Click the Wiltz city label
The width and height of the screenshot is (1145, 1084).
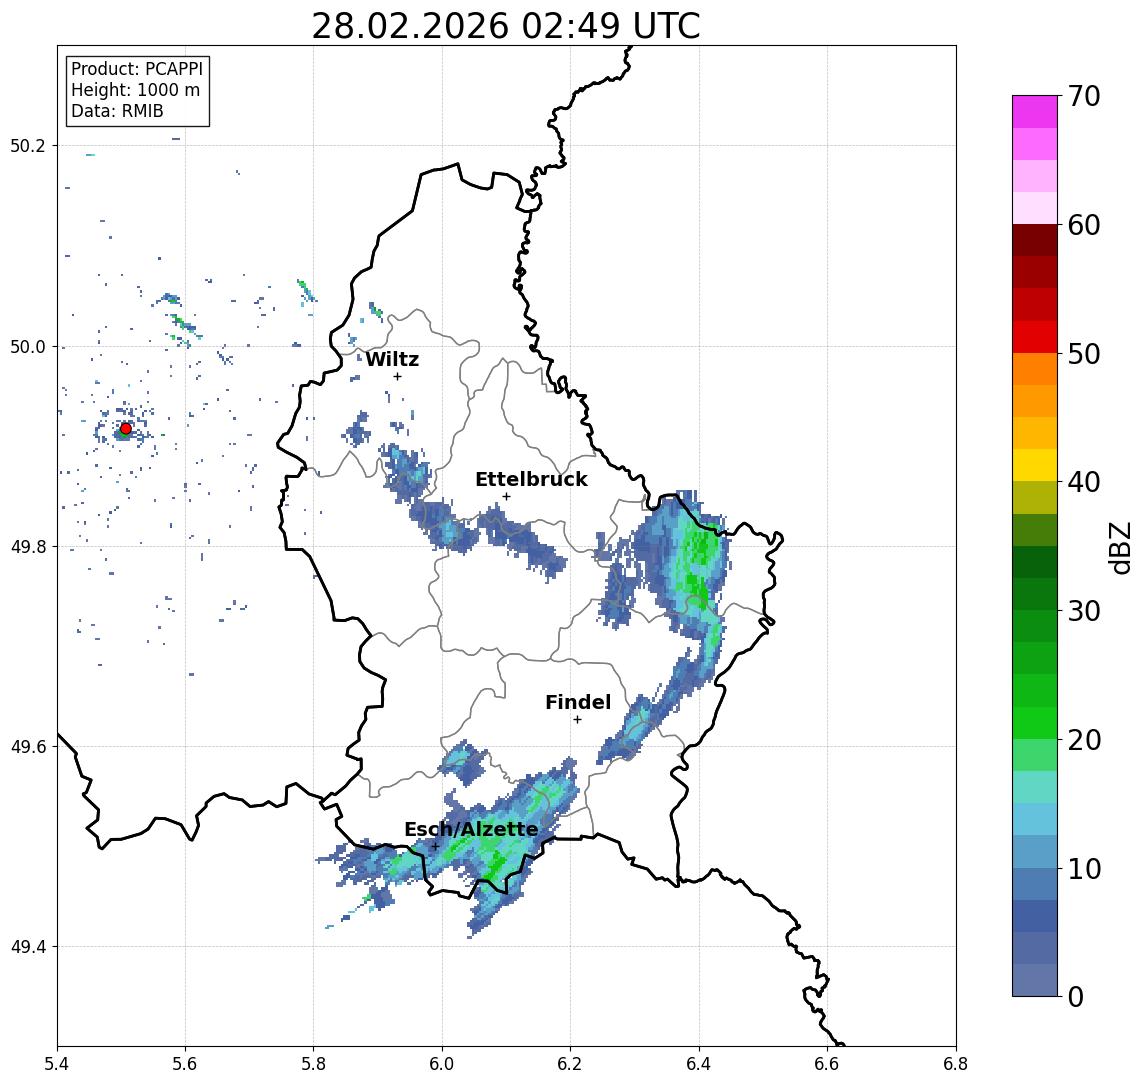click(392, 359)
